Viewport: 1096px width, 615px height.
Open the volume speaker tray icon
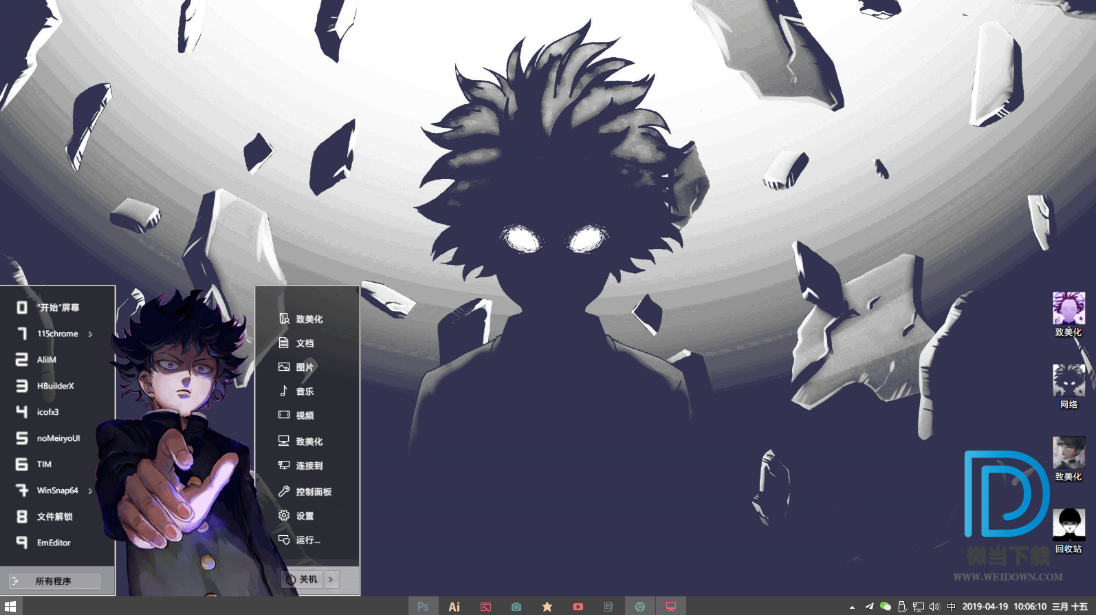pyautogui.click(x=934, y=607)
